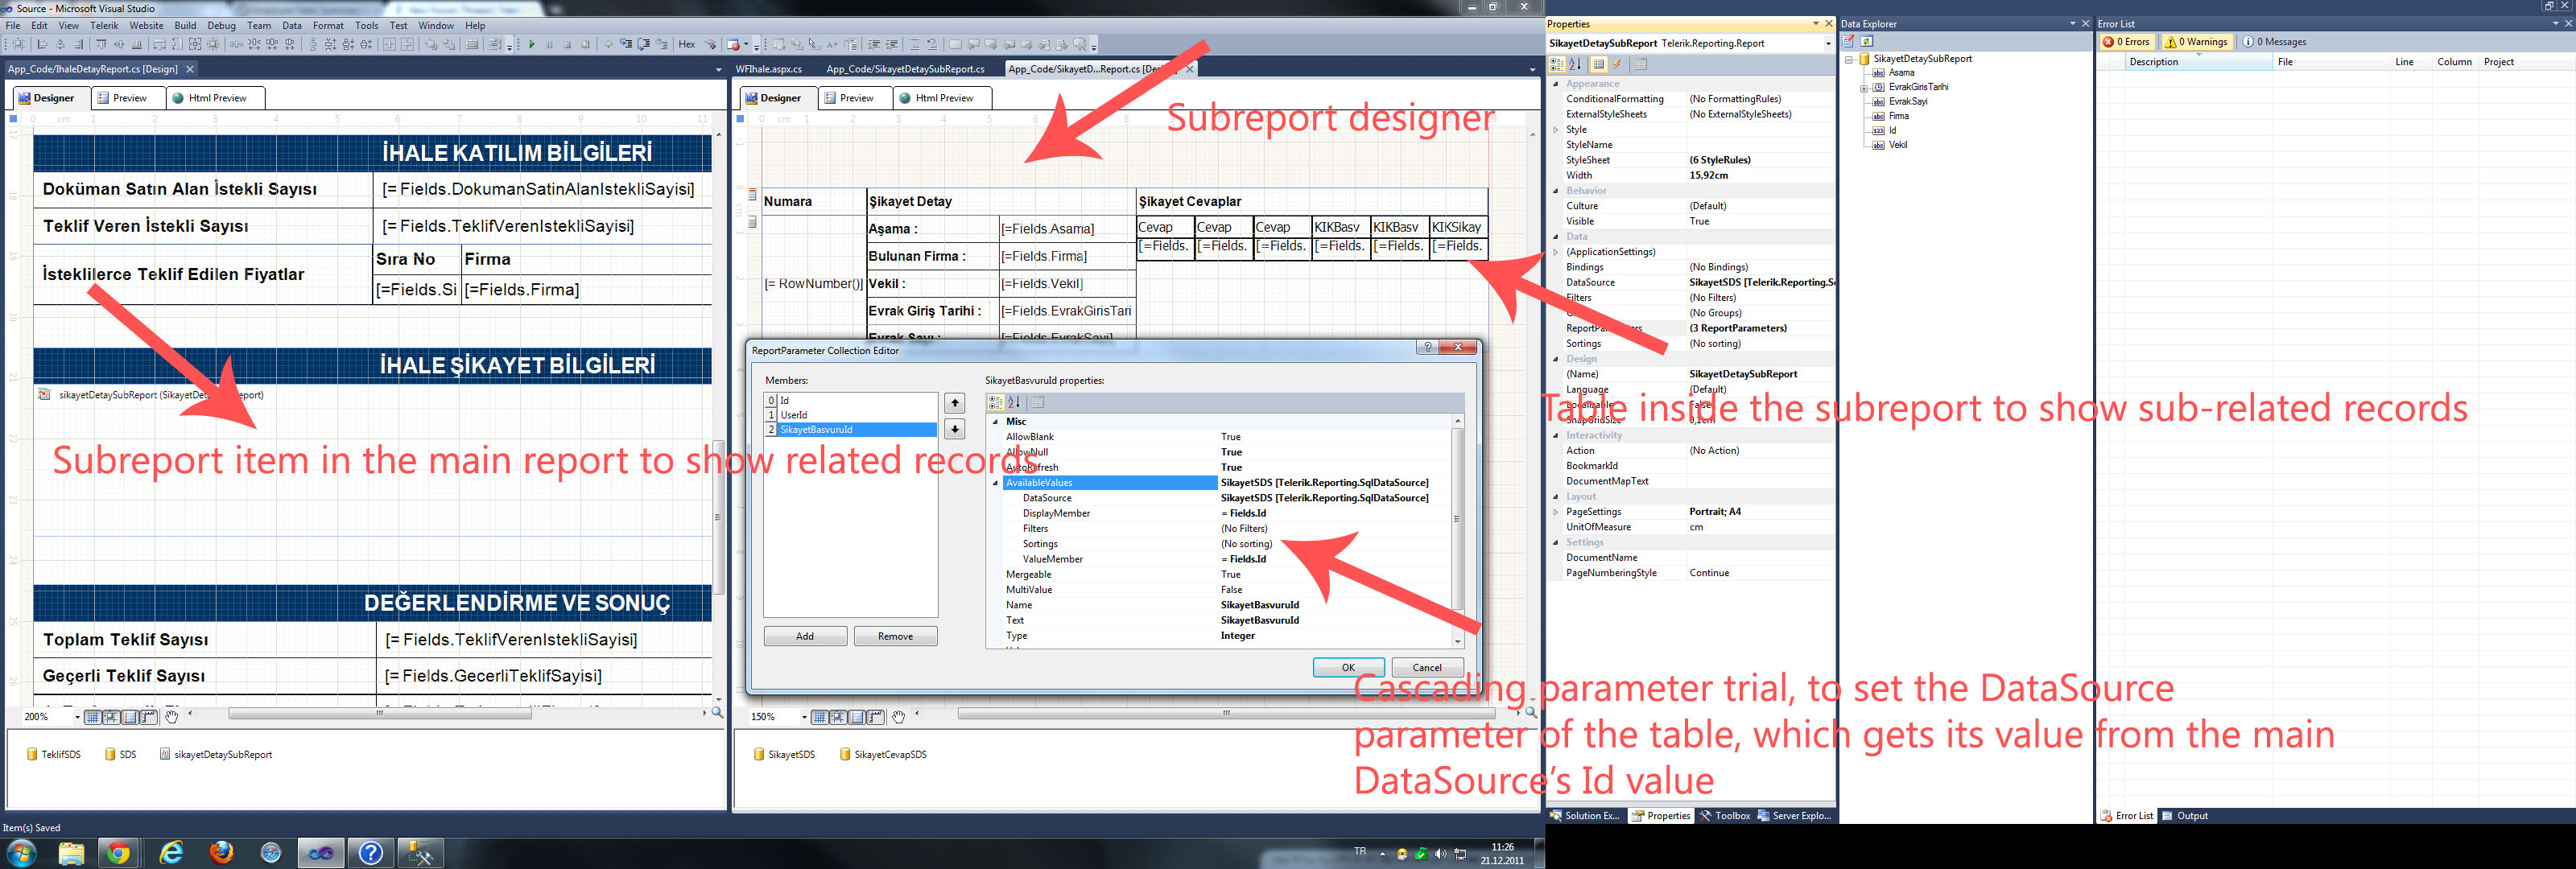
Task: Move selected member up with arrow button
Action: coord(954,403)
